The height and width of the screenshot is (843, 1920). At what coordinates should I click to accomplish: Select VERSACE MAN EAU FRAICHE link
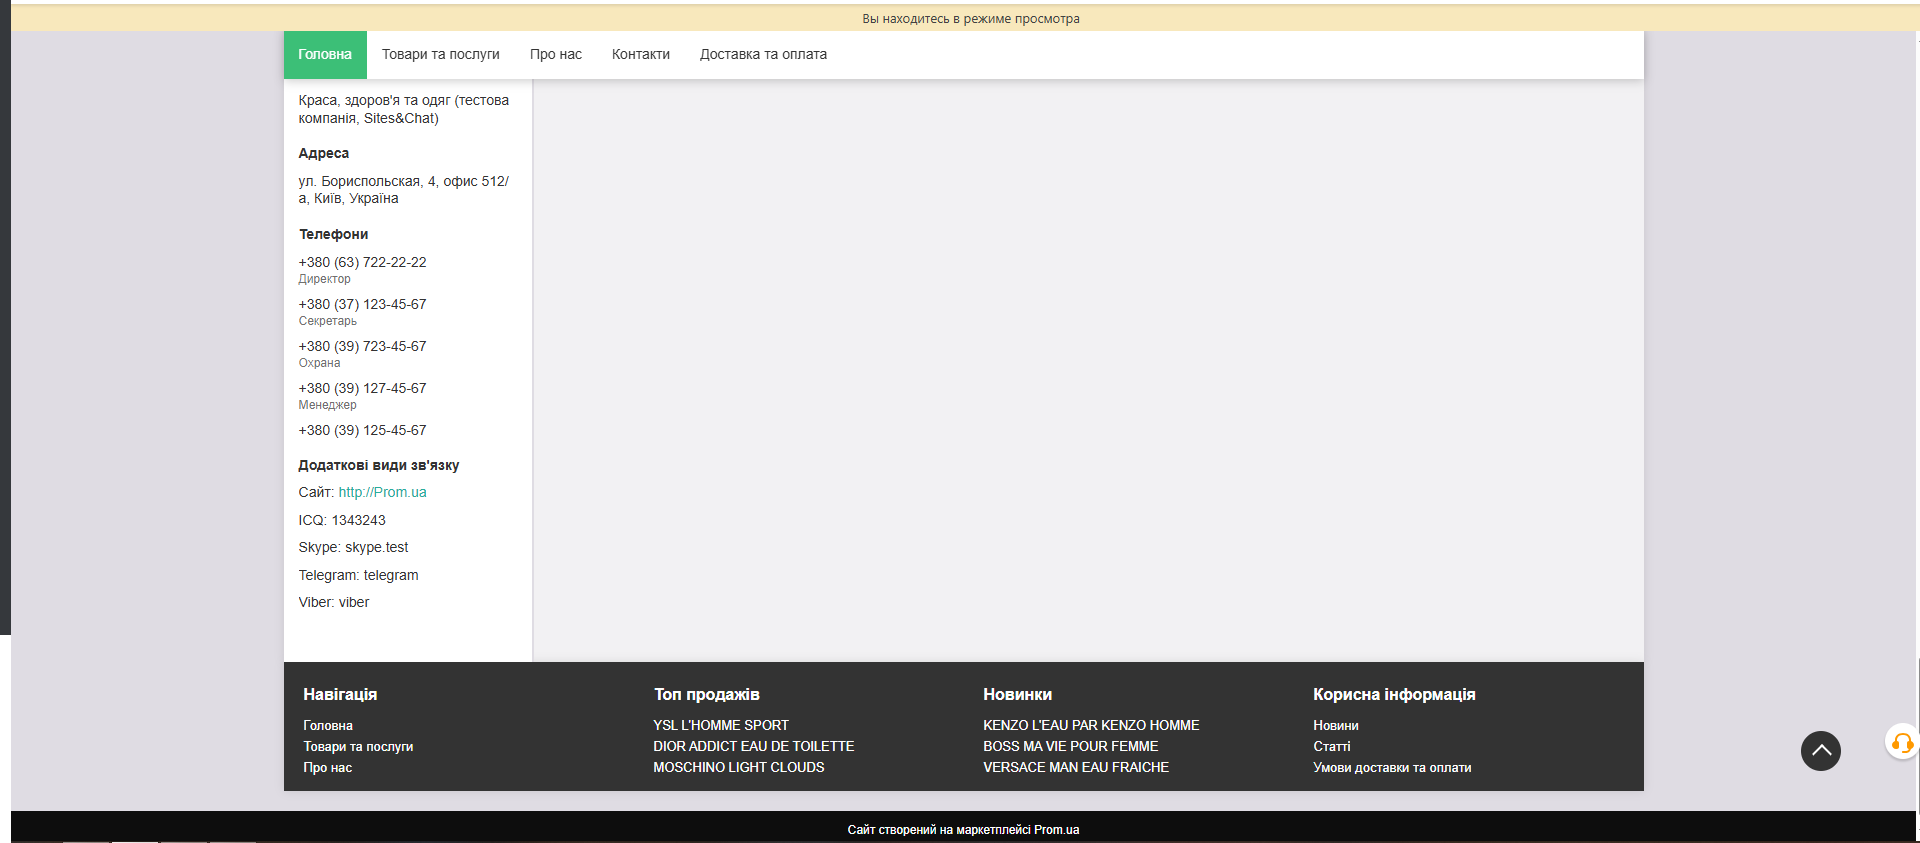coord(1075,768)
